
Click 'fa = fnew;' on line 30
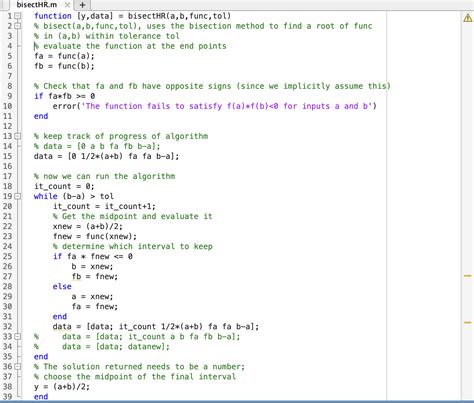(95, 306)
